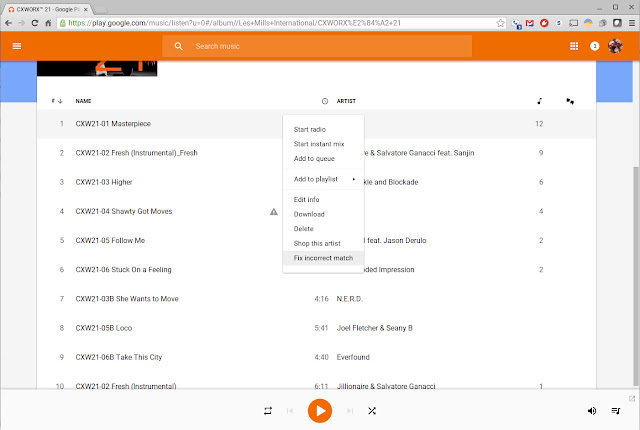This screenshot has width=640, height=430.
Task: Toggle shuffle playback
Action: [372, 411]
